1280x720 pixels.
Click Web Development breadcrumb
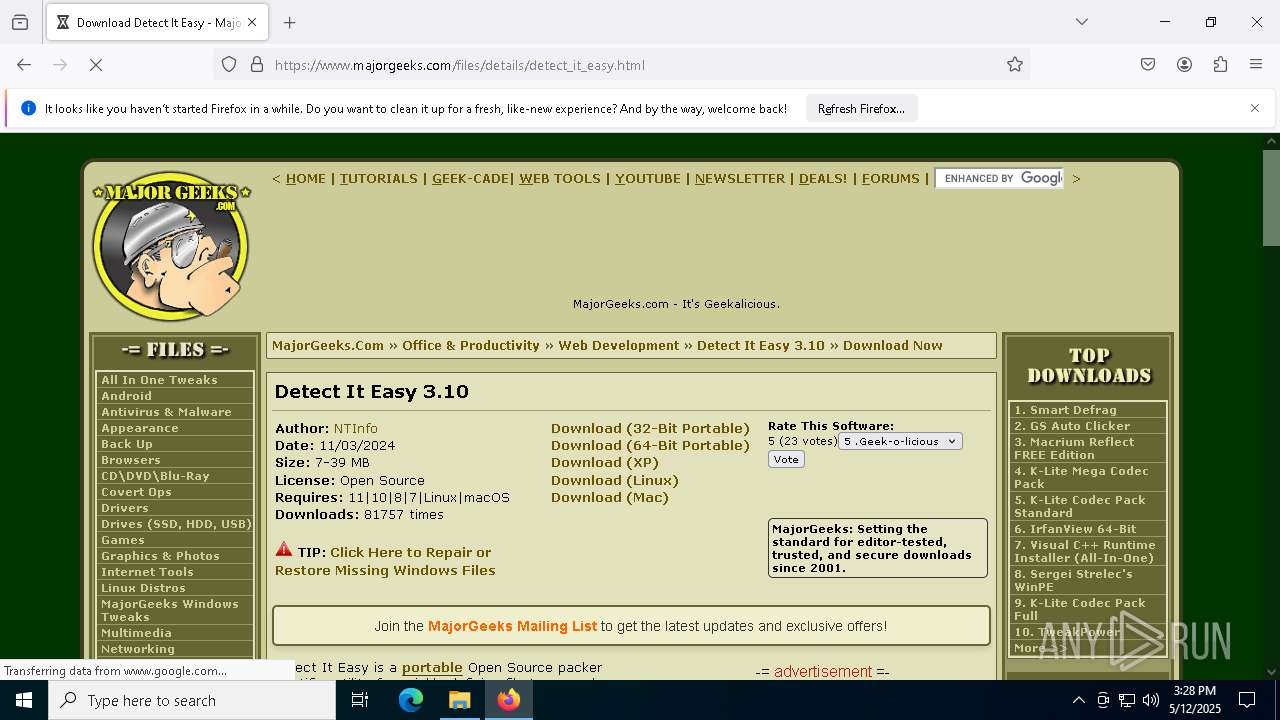click(619, 345)
